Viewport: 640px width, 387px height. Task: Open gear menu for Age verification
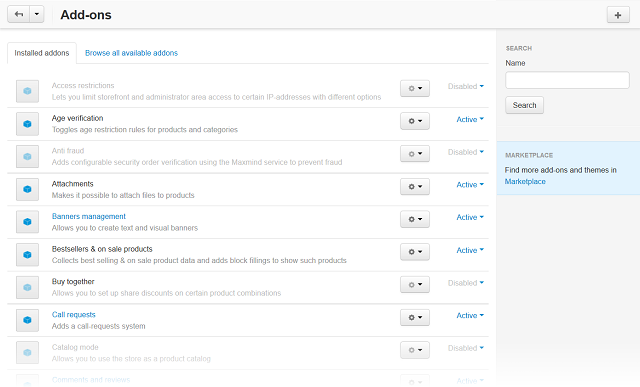pos(415,121)
